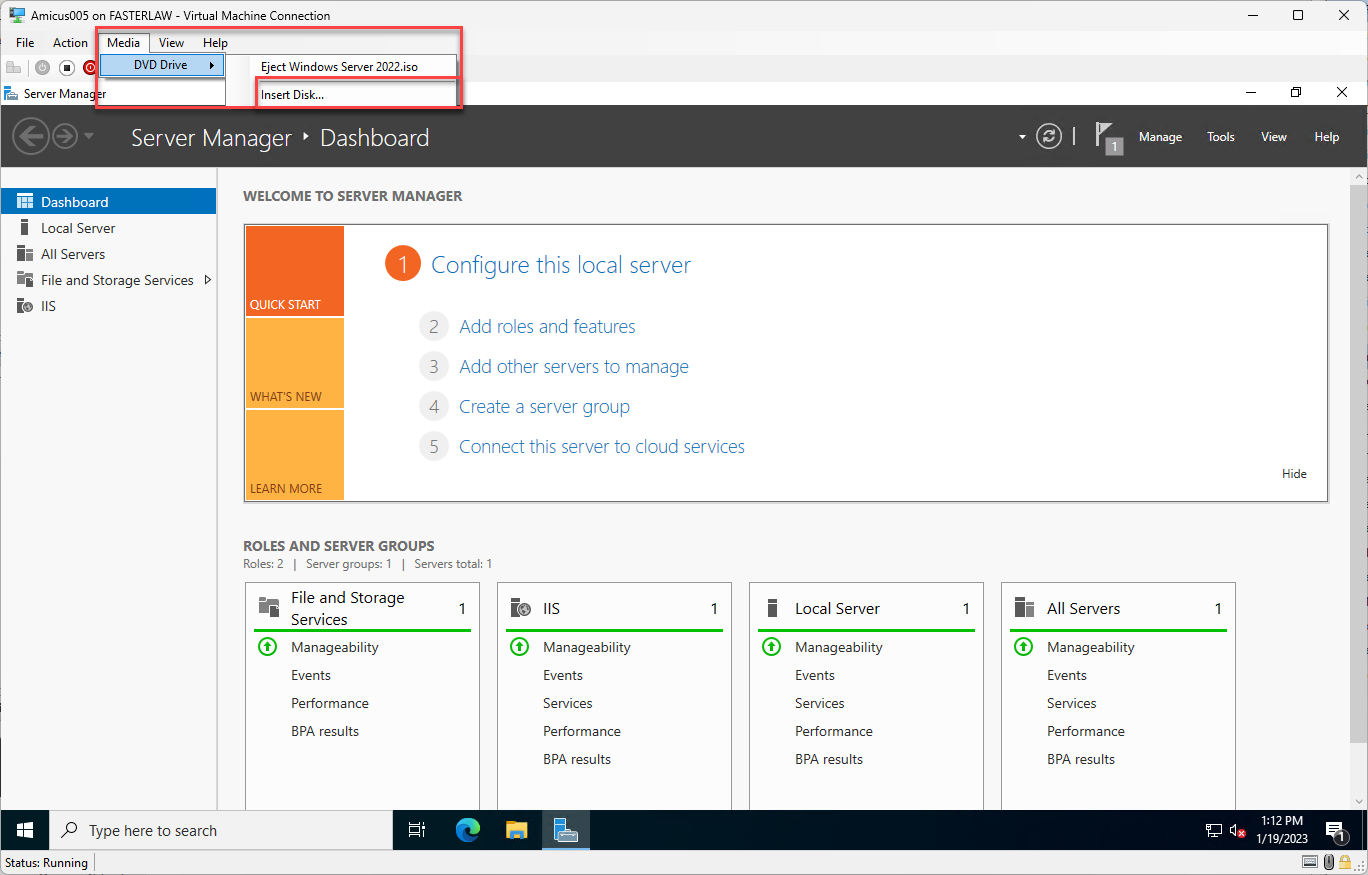
Task: Click the Local Server icon in the sidebar
Action: coord(25,228)
